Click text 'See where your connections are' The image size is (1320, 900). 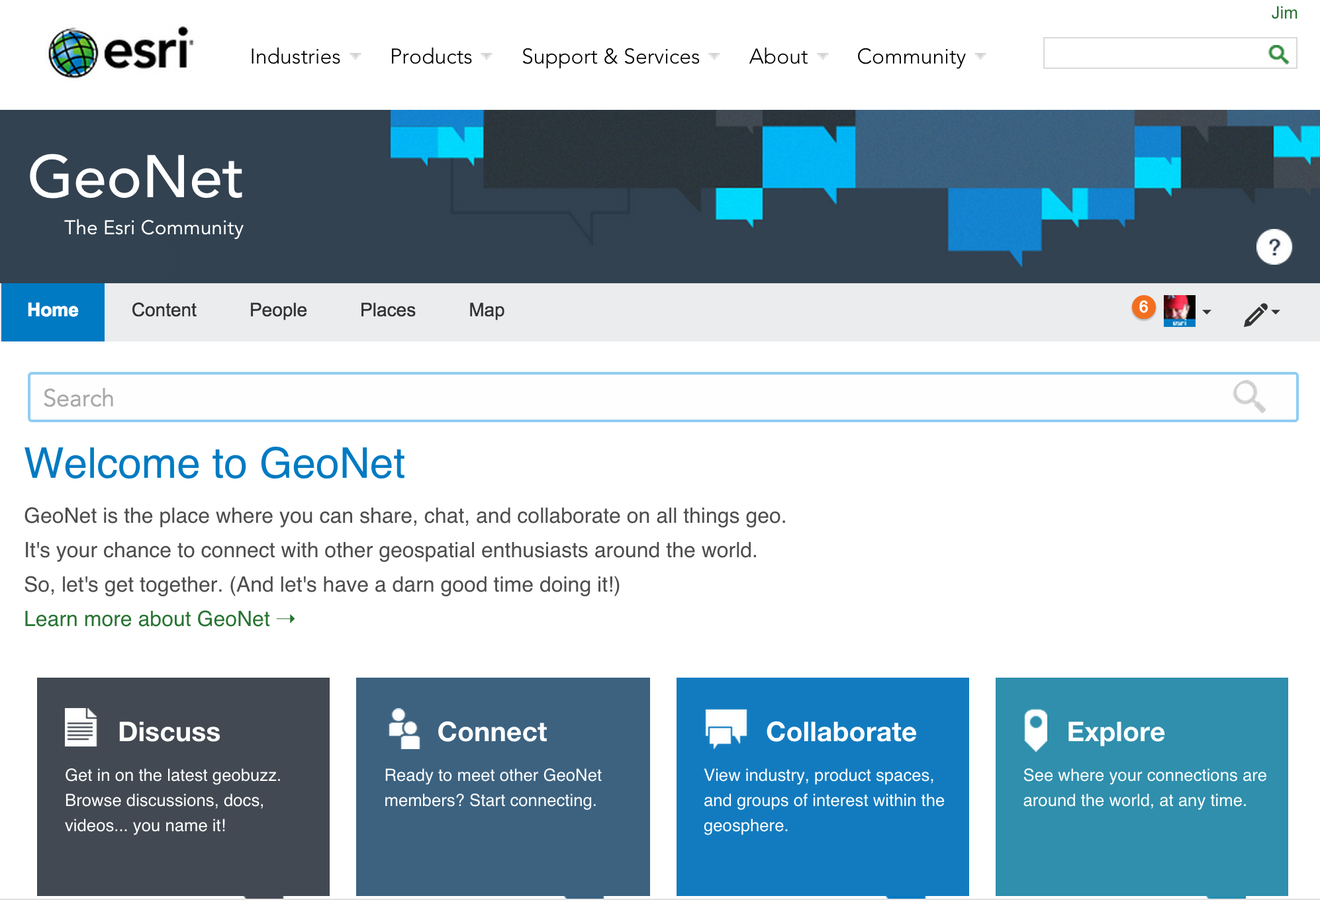(x=1145, y=775)
